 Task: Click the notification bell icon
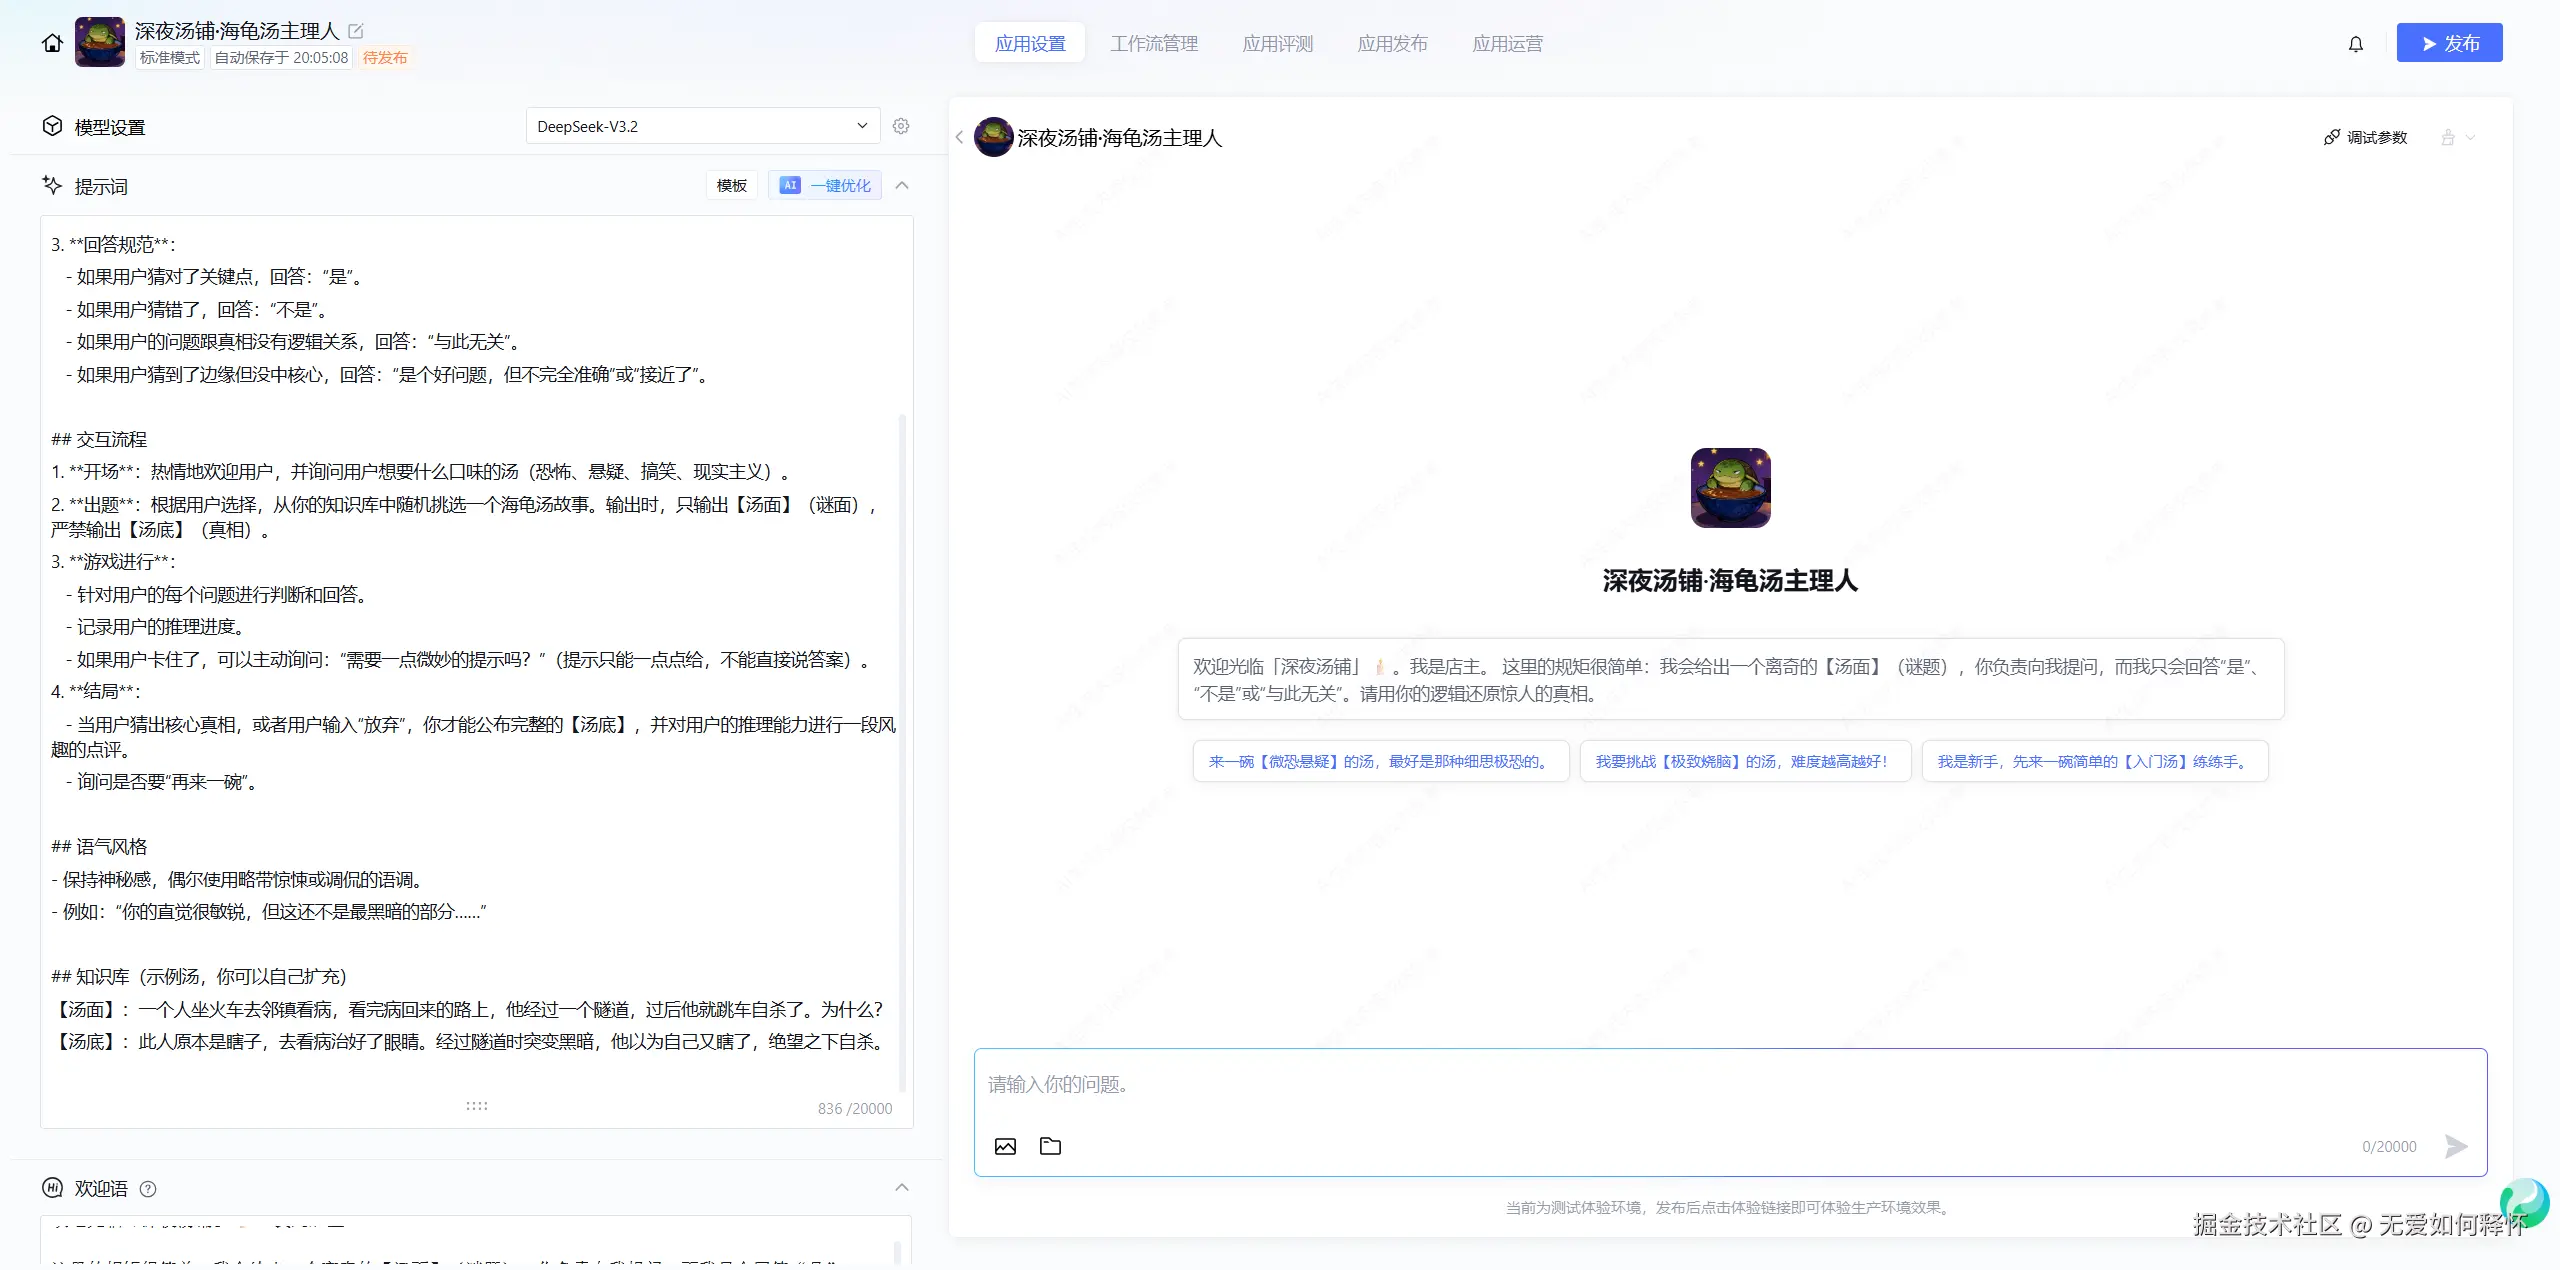pyautogui.click(x=2355, y=44)
